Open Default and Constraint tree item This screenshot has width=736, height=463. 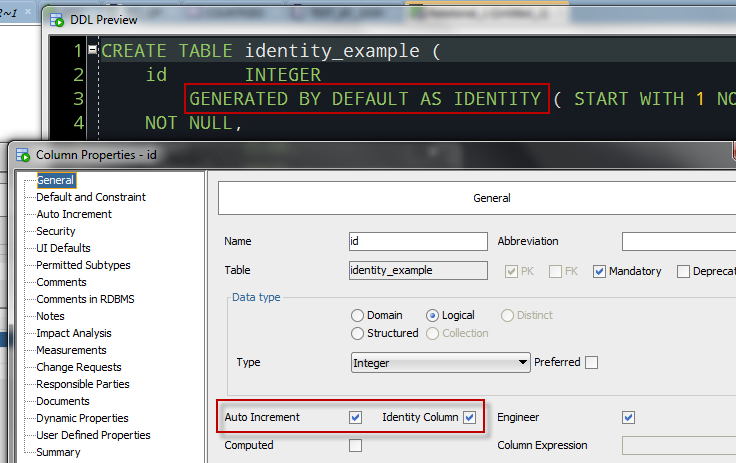(91, 197)
